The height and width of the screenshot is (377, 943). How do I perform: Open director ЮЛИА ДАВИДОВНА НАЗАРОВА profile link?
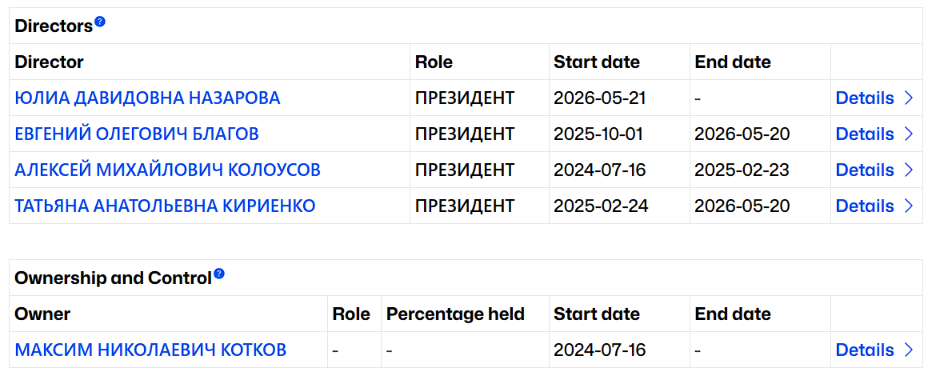click(147, 98)
